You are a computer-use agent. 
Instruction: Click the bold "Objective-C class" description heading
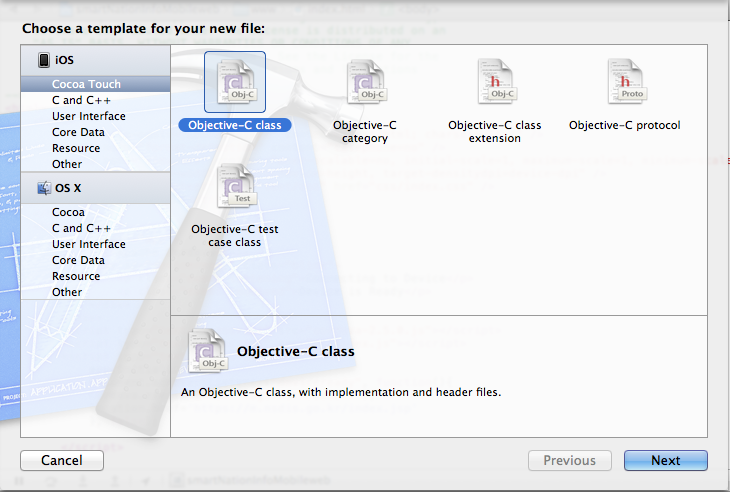coord(296,351)
